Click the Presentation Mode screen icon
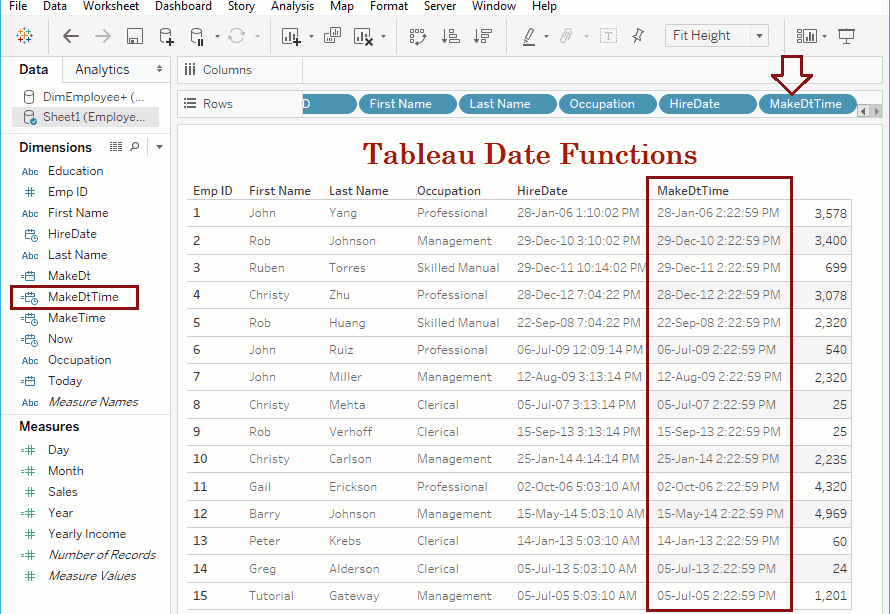 tap(846, 36)
